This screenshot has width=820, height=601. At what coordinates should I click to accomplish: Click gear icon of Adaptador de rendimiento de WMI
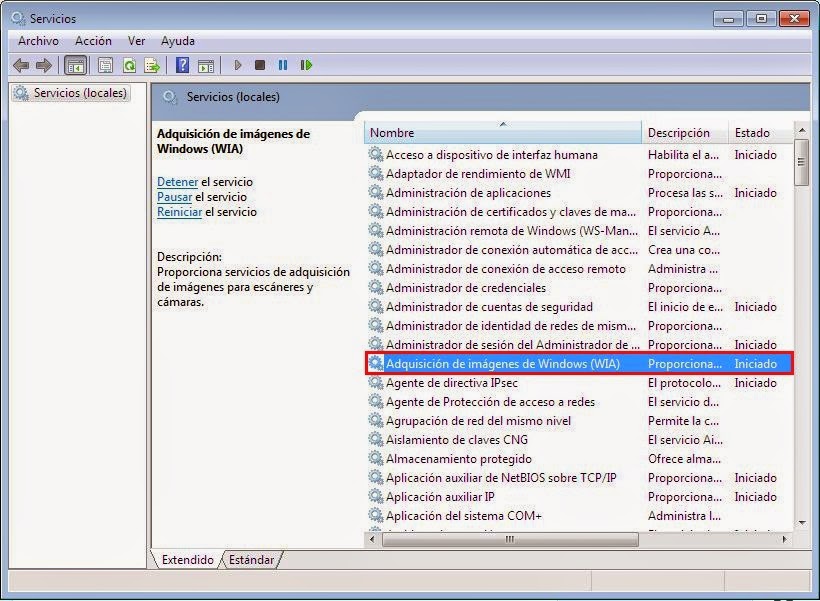[375, 173]
